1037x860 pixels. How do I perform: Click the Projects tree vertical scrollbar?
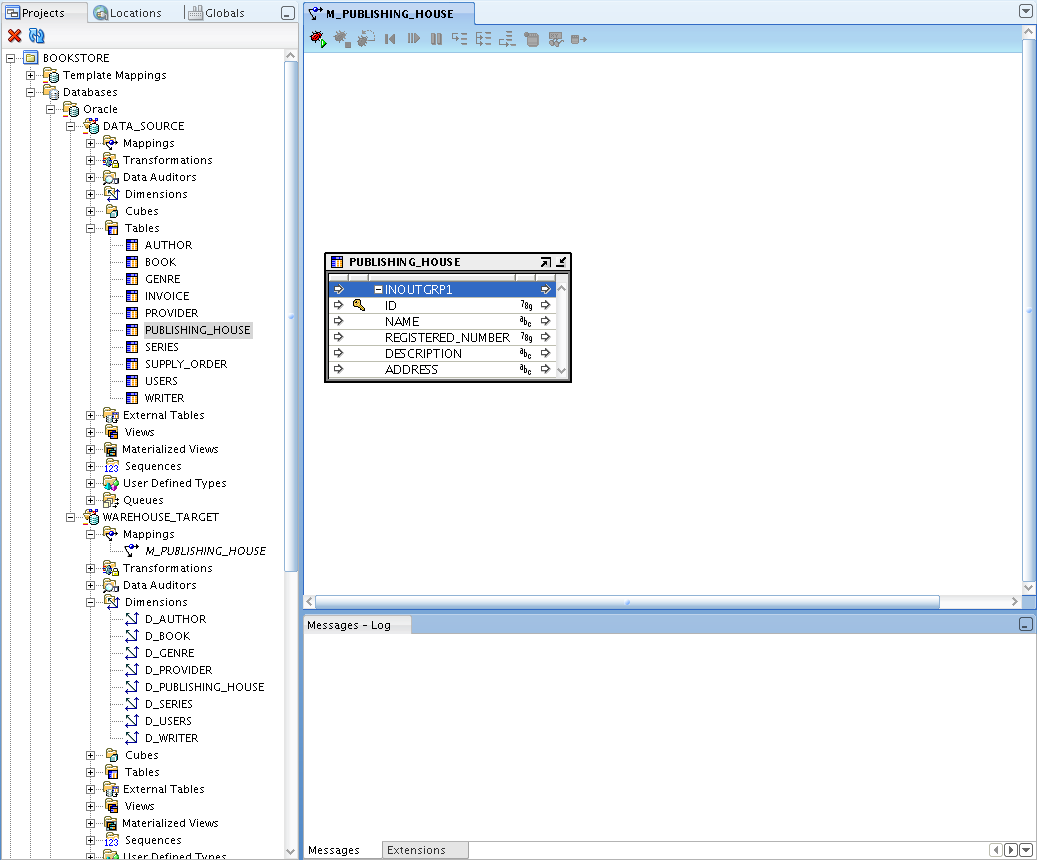(x=291, y=316)
